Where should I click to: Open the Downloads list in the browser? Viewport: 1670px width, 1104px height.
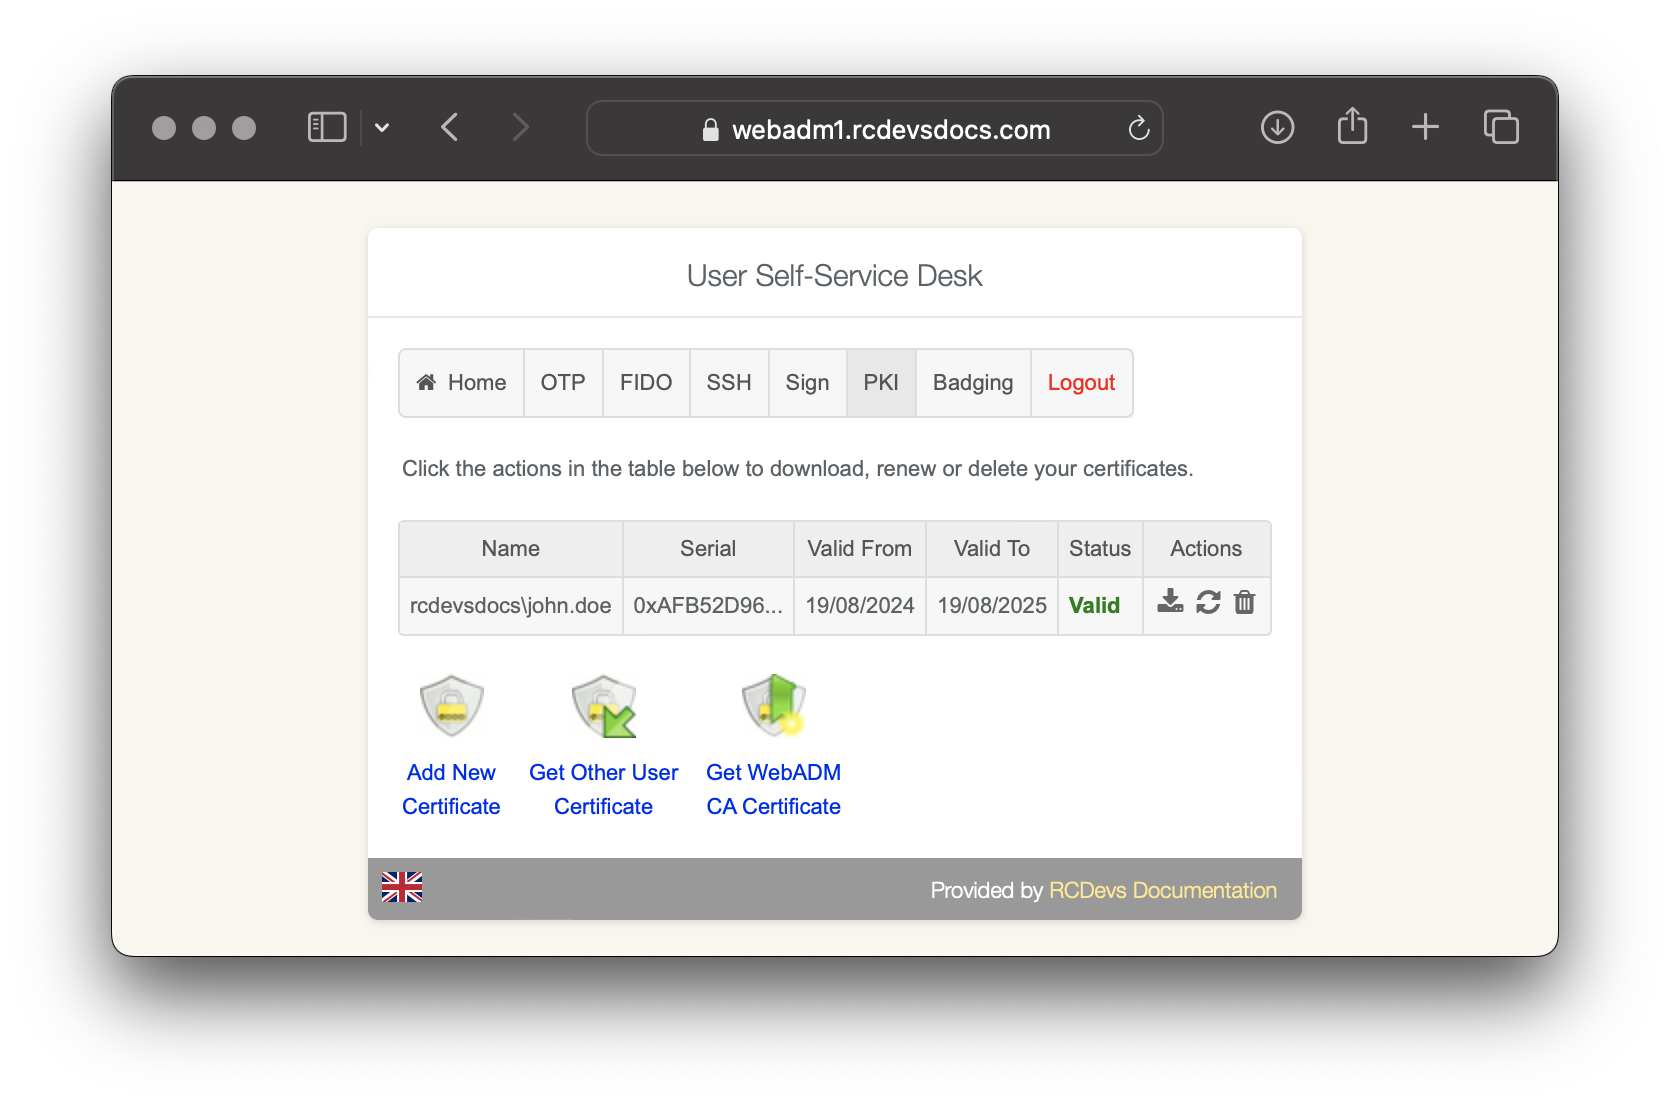(x=1277, y=127)
